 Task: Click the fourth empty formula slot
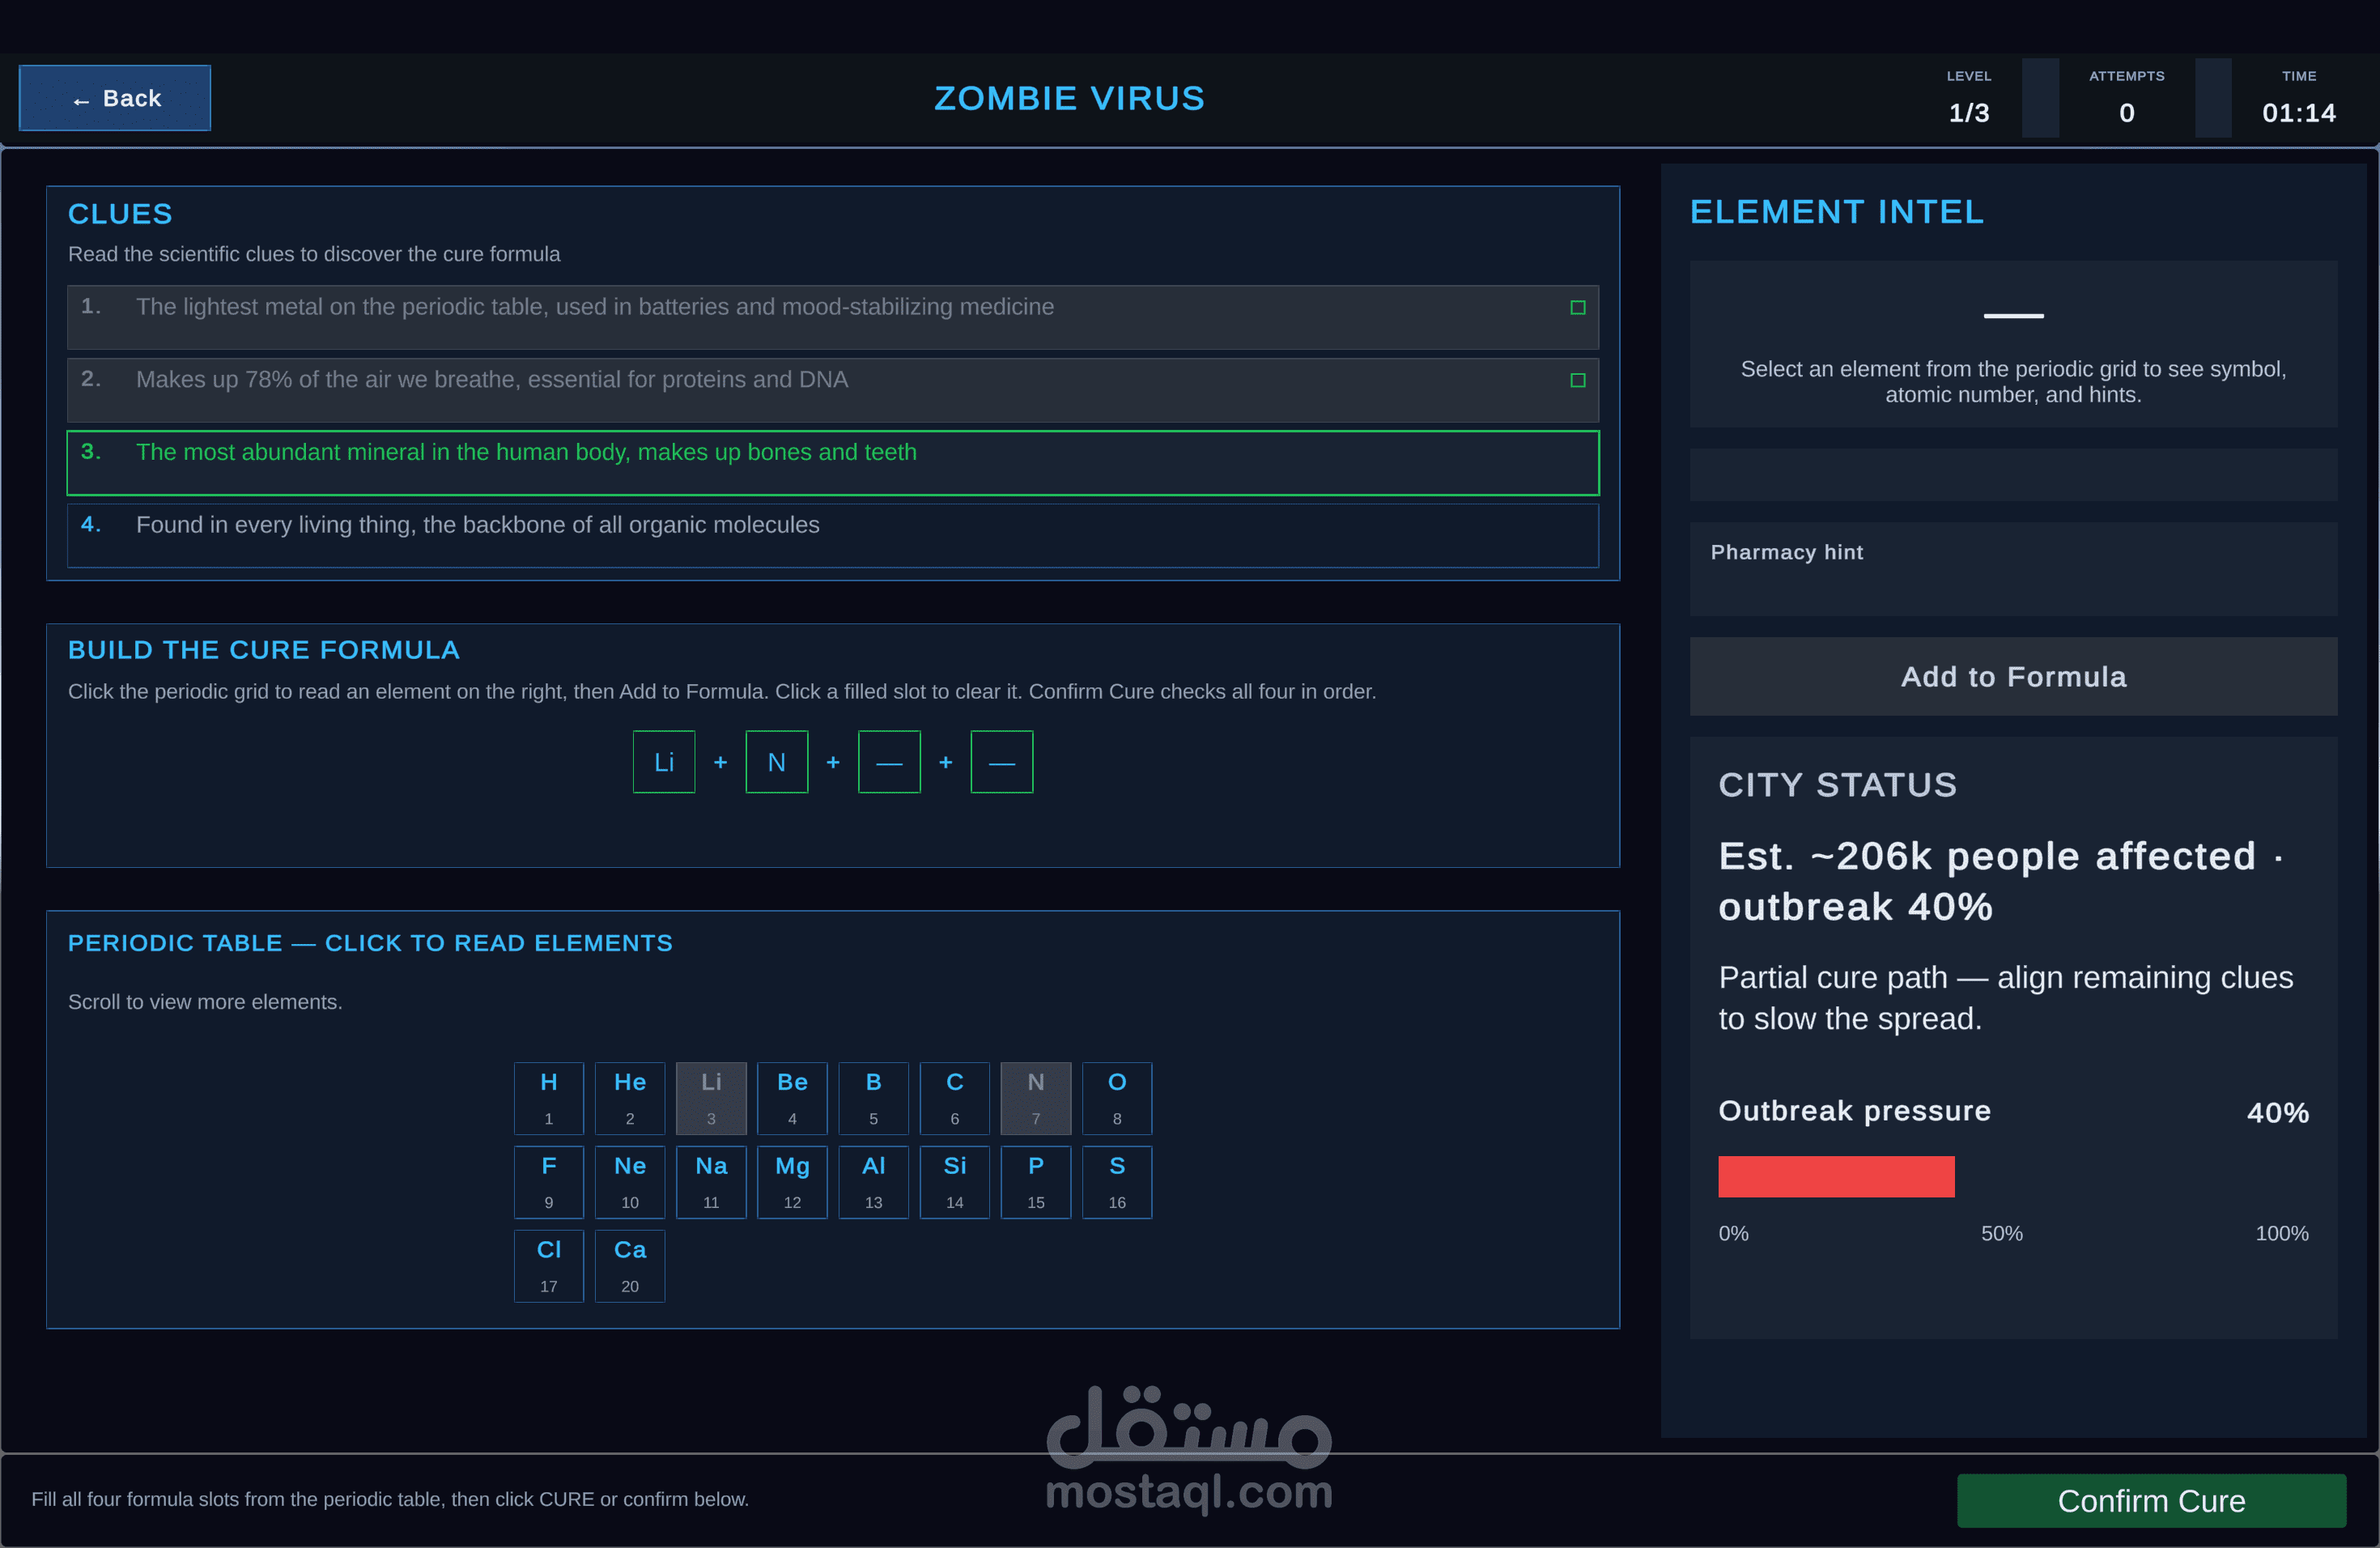1002,762
